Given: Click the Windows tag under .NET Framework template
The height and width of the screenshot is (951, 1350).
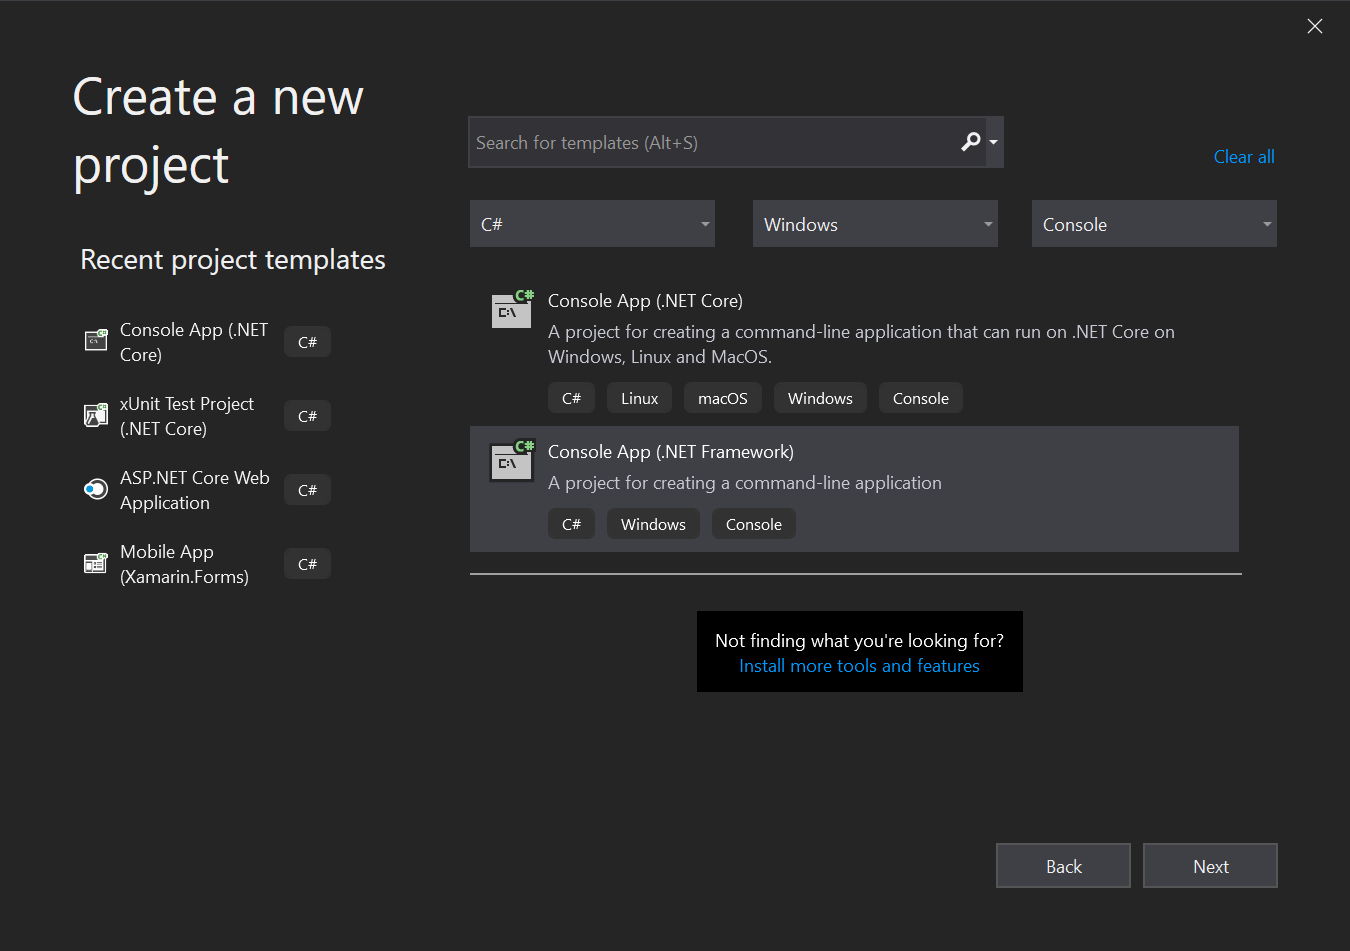Looking at the screenshot, I should [x=653, y=524].
